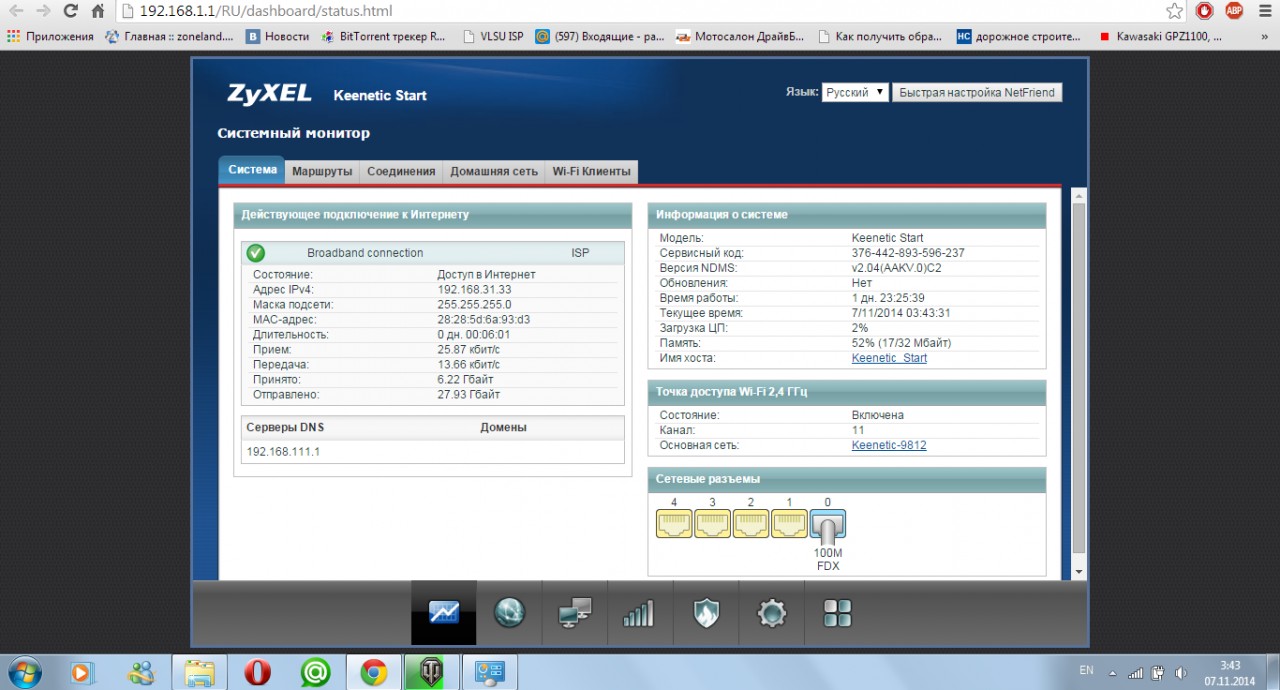1280x690 pixels.
Task: Switch to the Система tab
Action: point(252,170)
